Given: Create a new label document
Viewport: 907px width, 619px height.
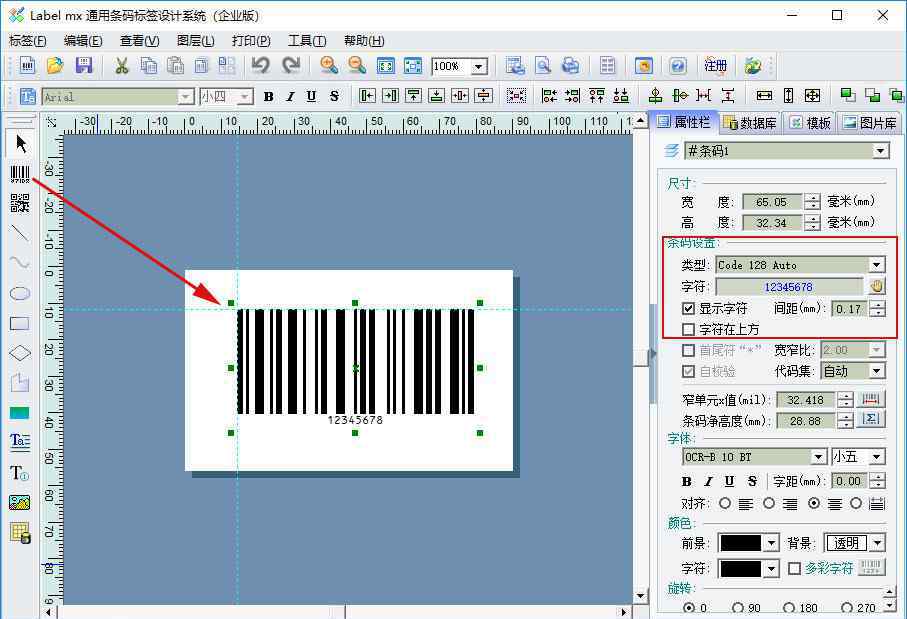Looking at the screenshot, I should tap(27, 65).
